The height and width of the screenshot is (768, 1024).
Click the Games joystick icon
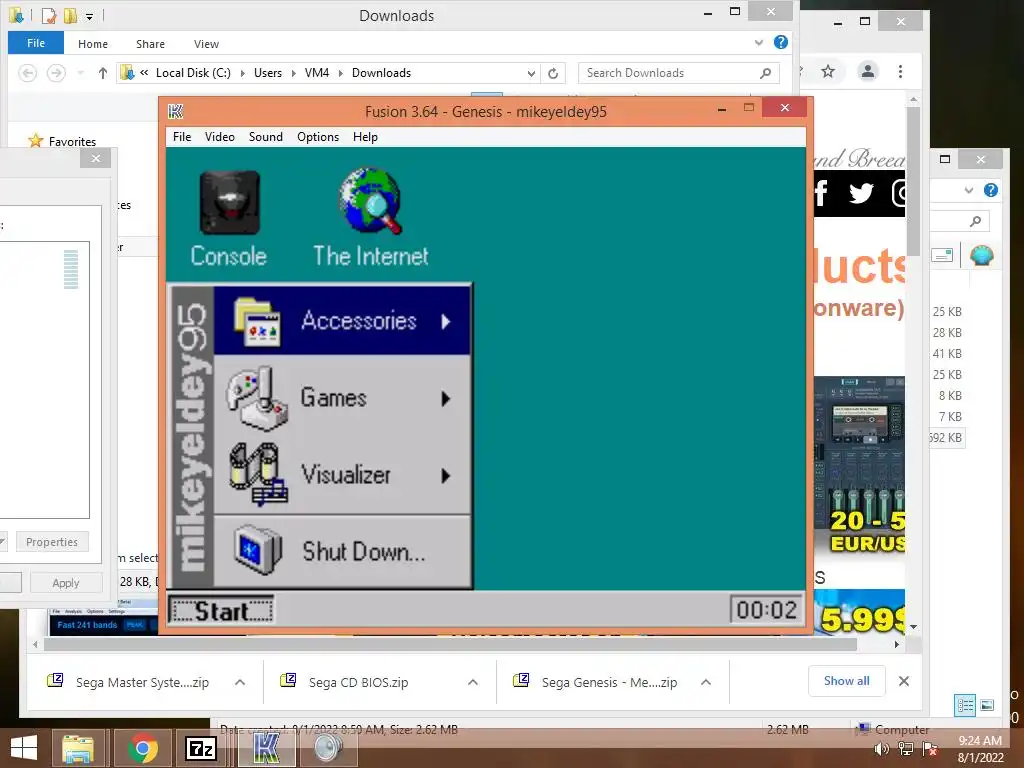click(257, 398)
